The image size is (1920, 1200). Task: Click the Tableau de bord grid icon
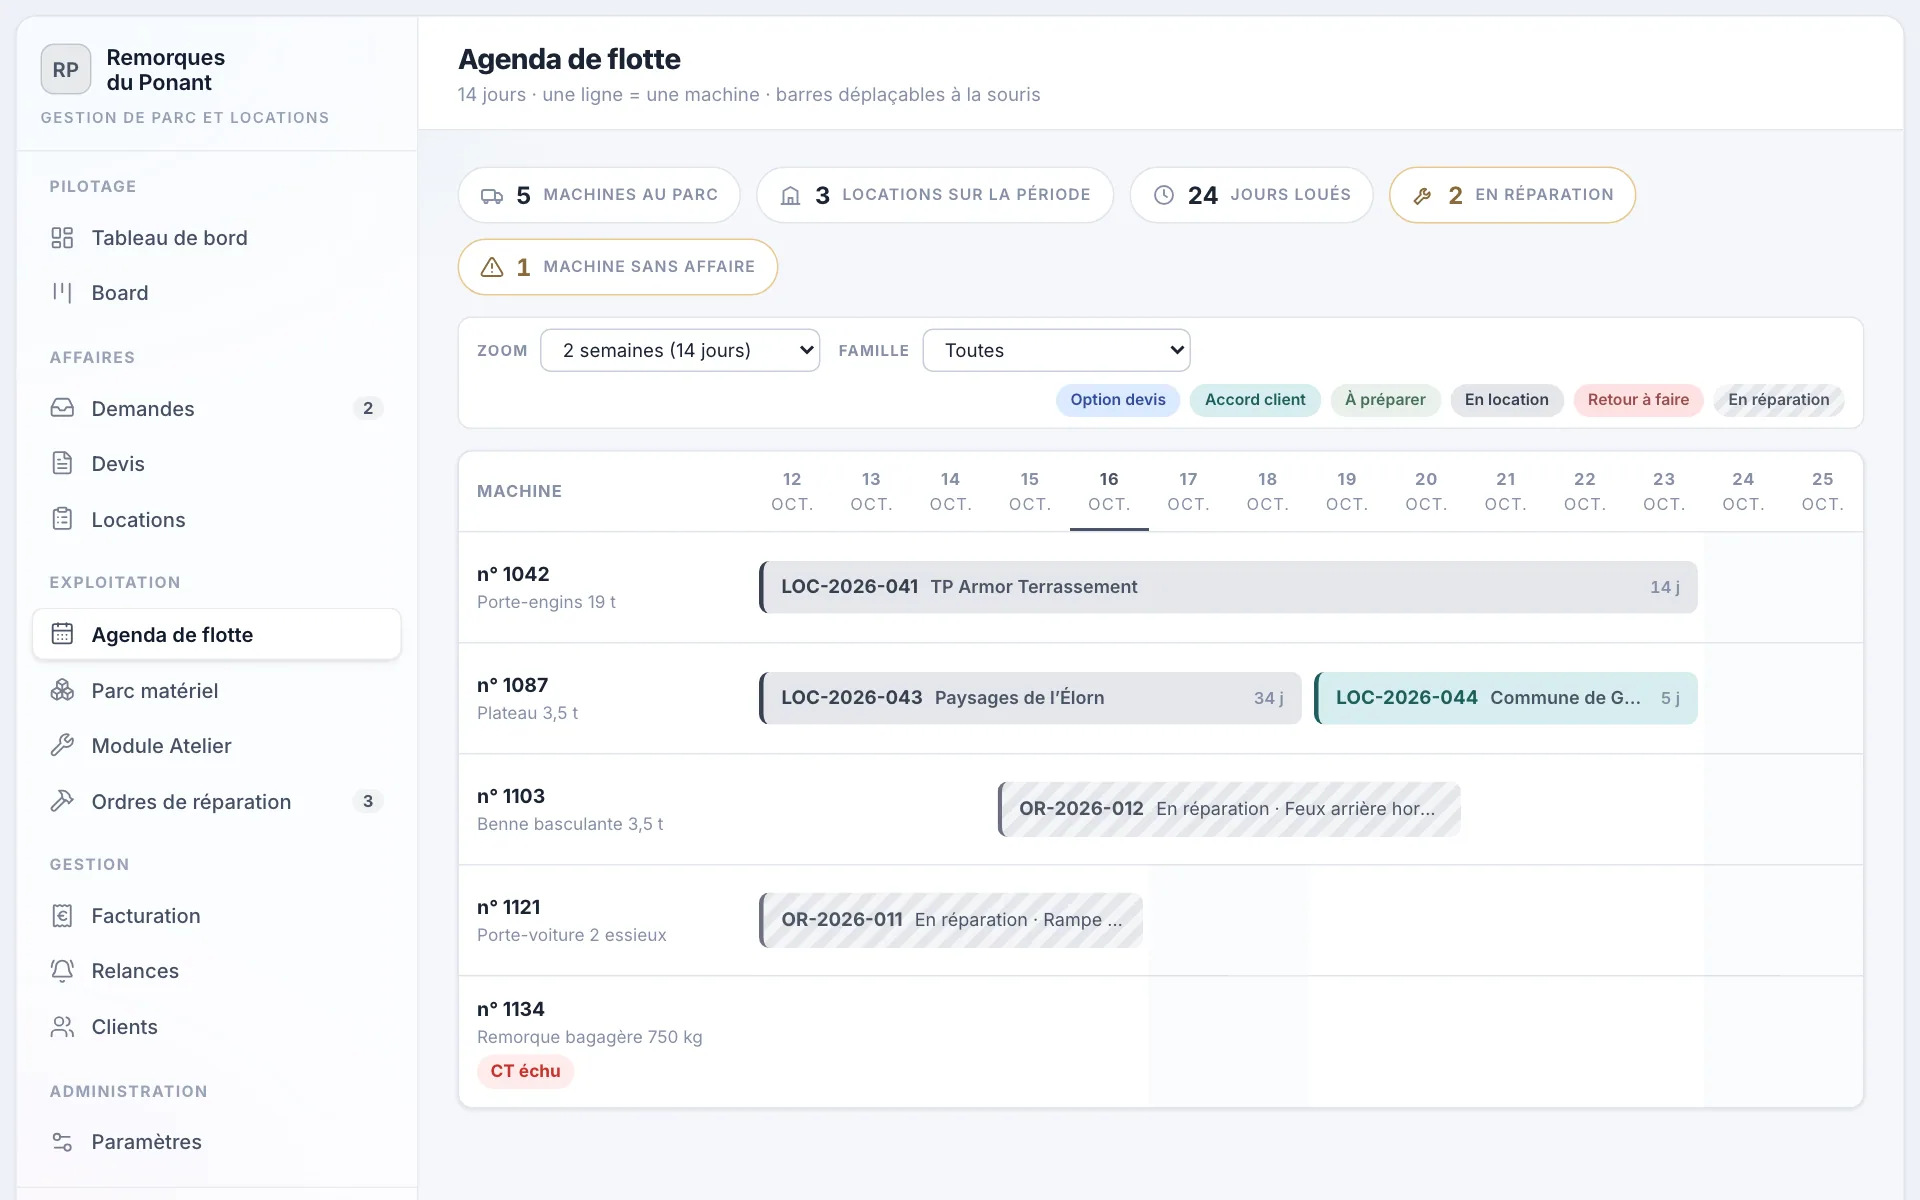(x=62, y=238)
